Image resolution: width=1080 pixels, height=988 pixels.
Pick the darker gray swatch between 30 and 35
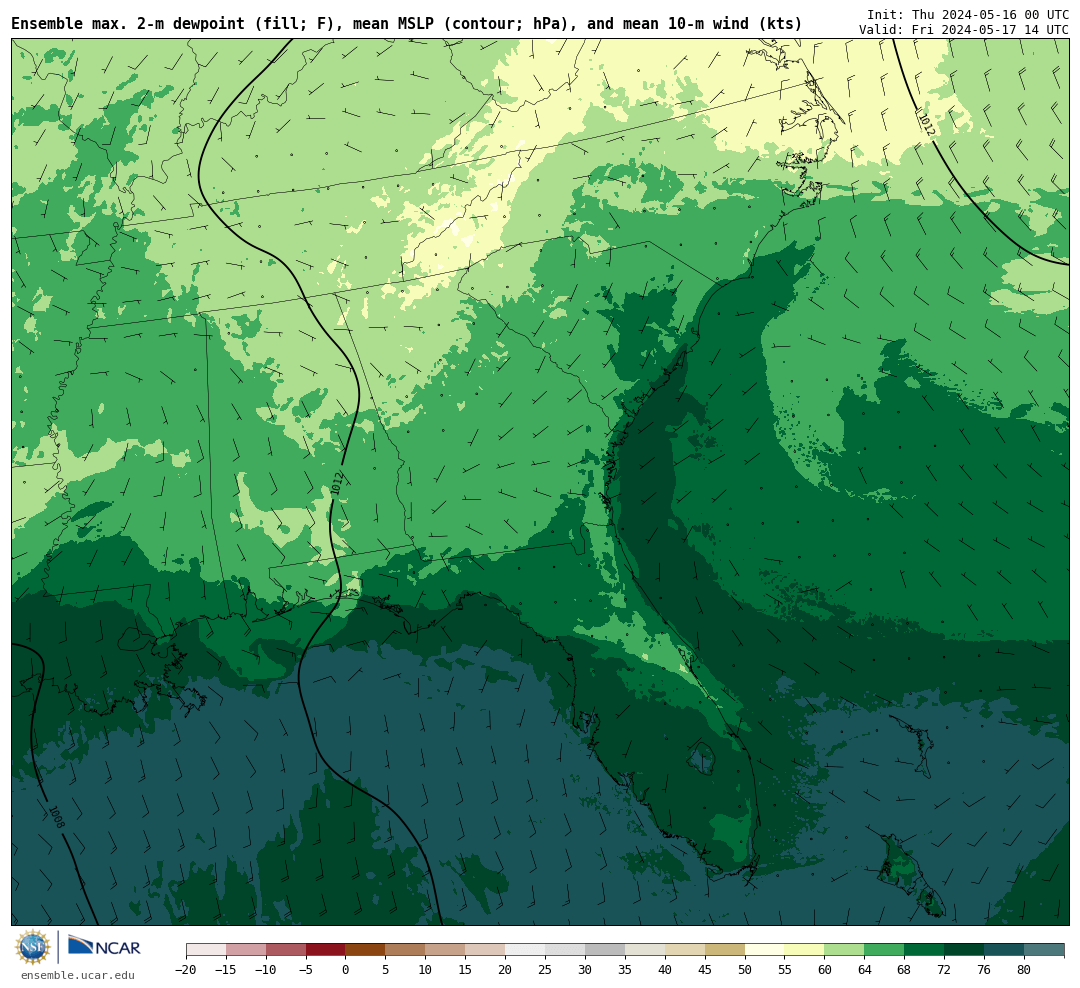tap(605, 950)
